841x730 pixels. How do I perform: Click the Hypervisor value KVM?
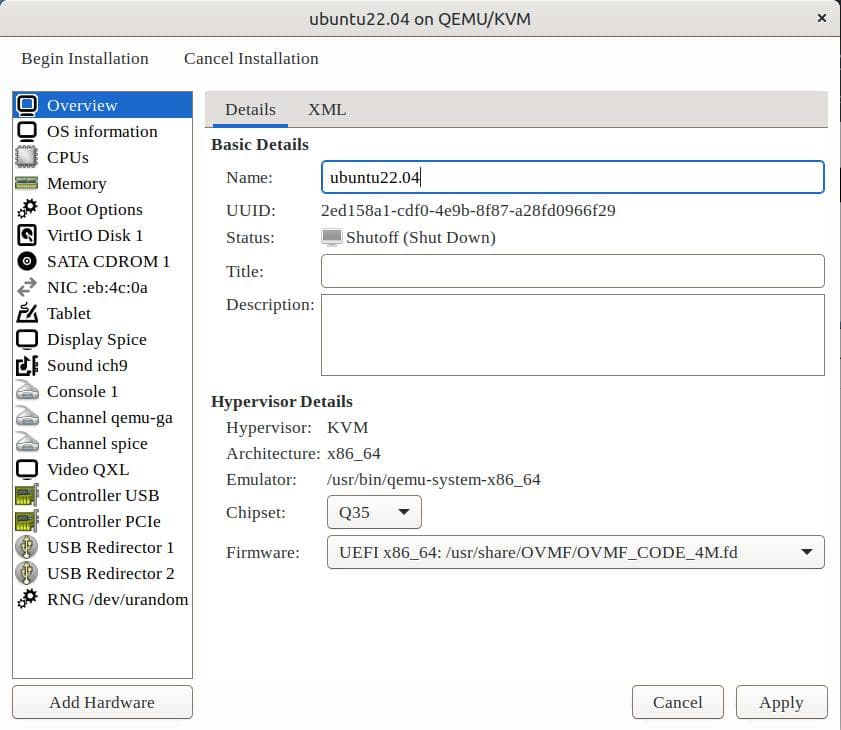click(348, 427)
